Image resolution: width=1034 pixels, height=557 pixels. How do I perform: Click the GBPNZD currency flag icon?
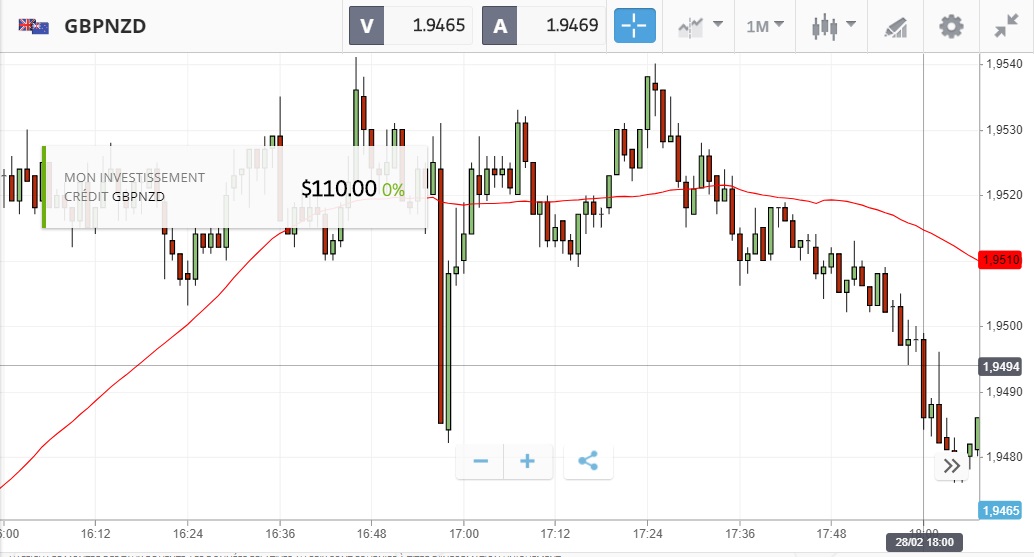(35, 26)
